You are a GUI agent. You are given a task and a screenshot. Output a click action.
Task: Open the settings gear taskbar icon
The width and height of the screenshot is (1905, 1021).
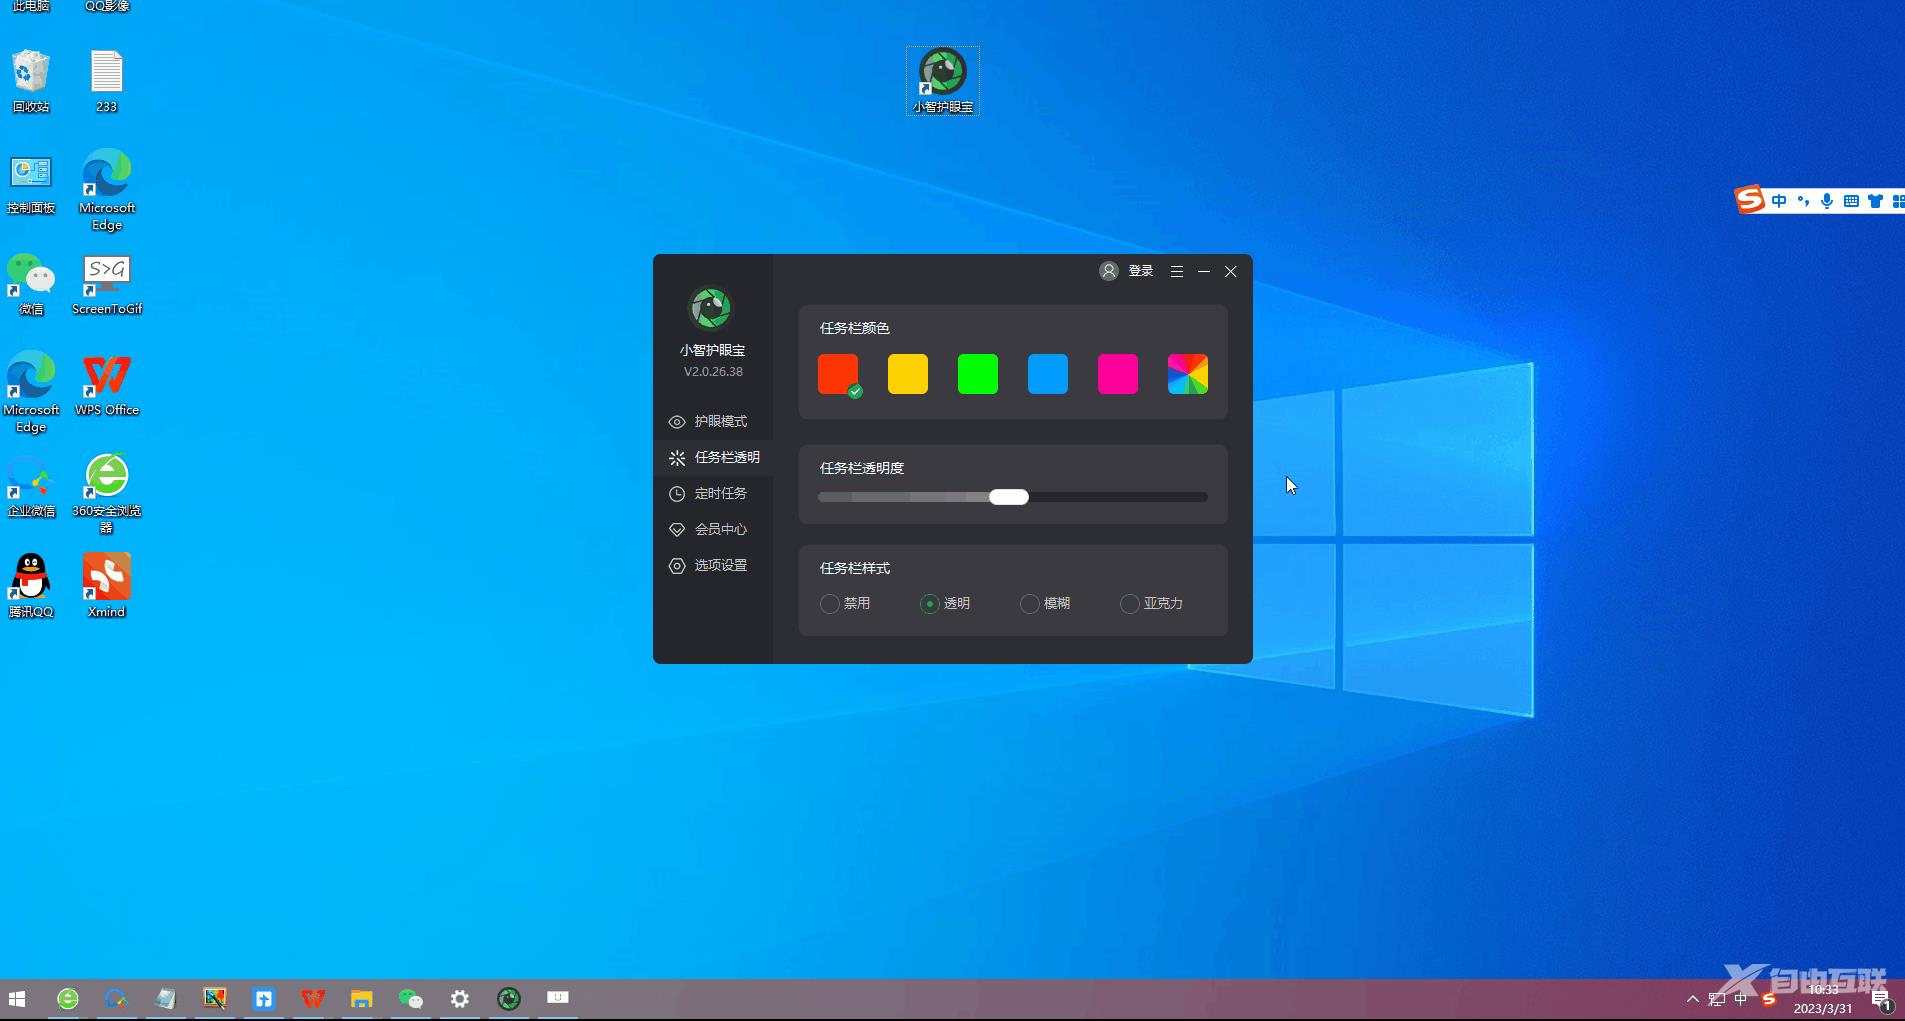[x=459, y=999]
